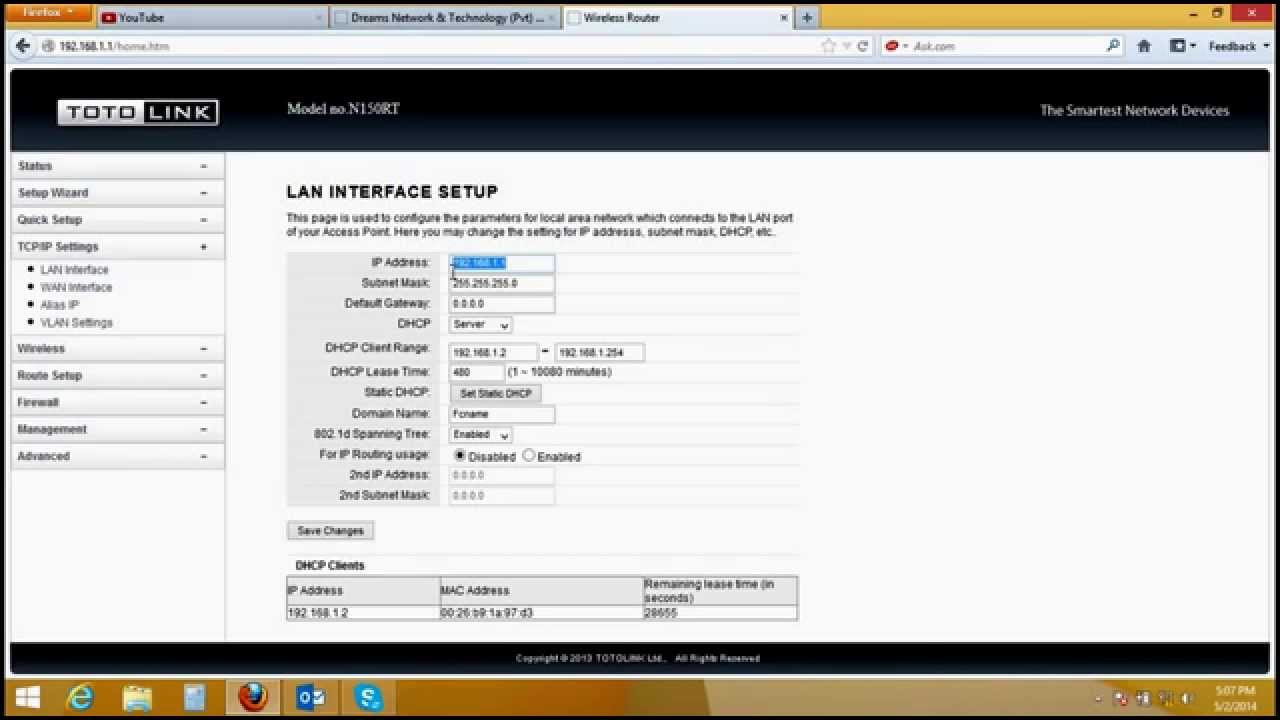
Task: Collapse the TCP/IP Settings section
Action: pos(117,247)
